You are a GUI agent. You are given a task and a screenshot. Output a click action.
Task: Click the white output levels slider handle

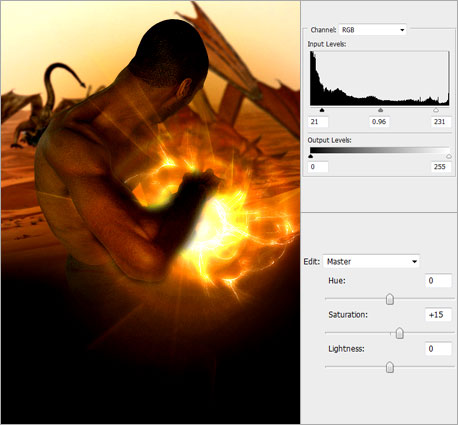(449, 156)
